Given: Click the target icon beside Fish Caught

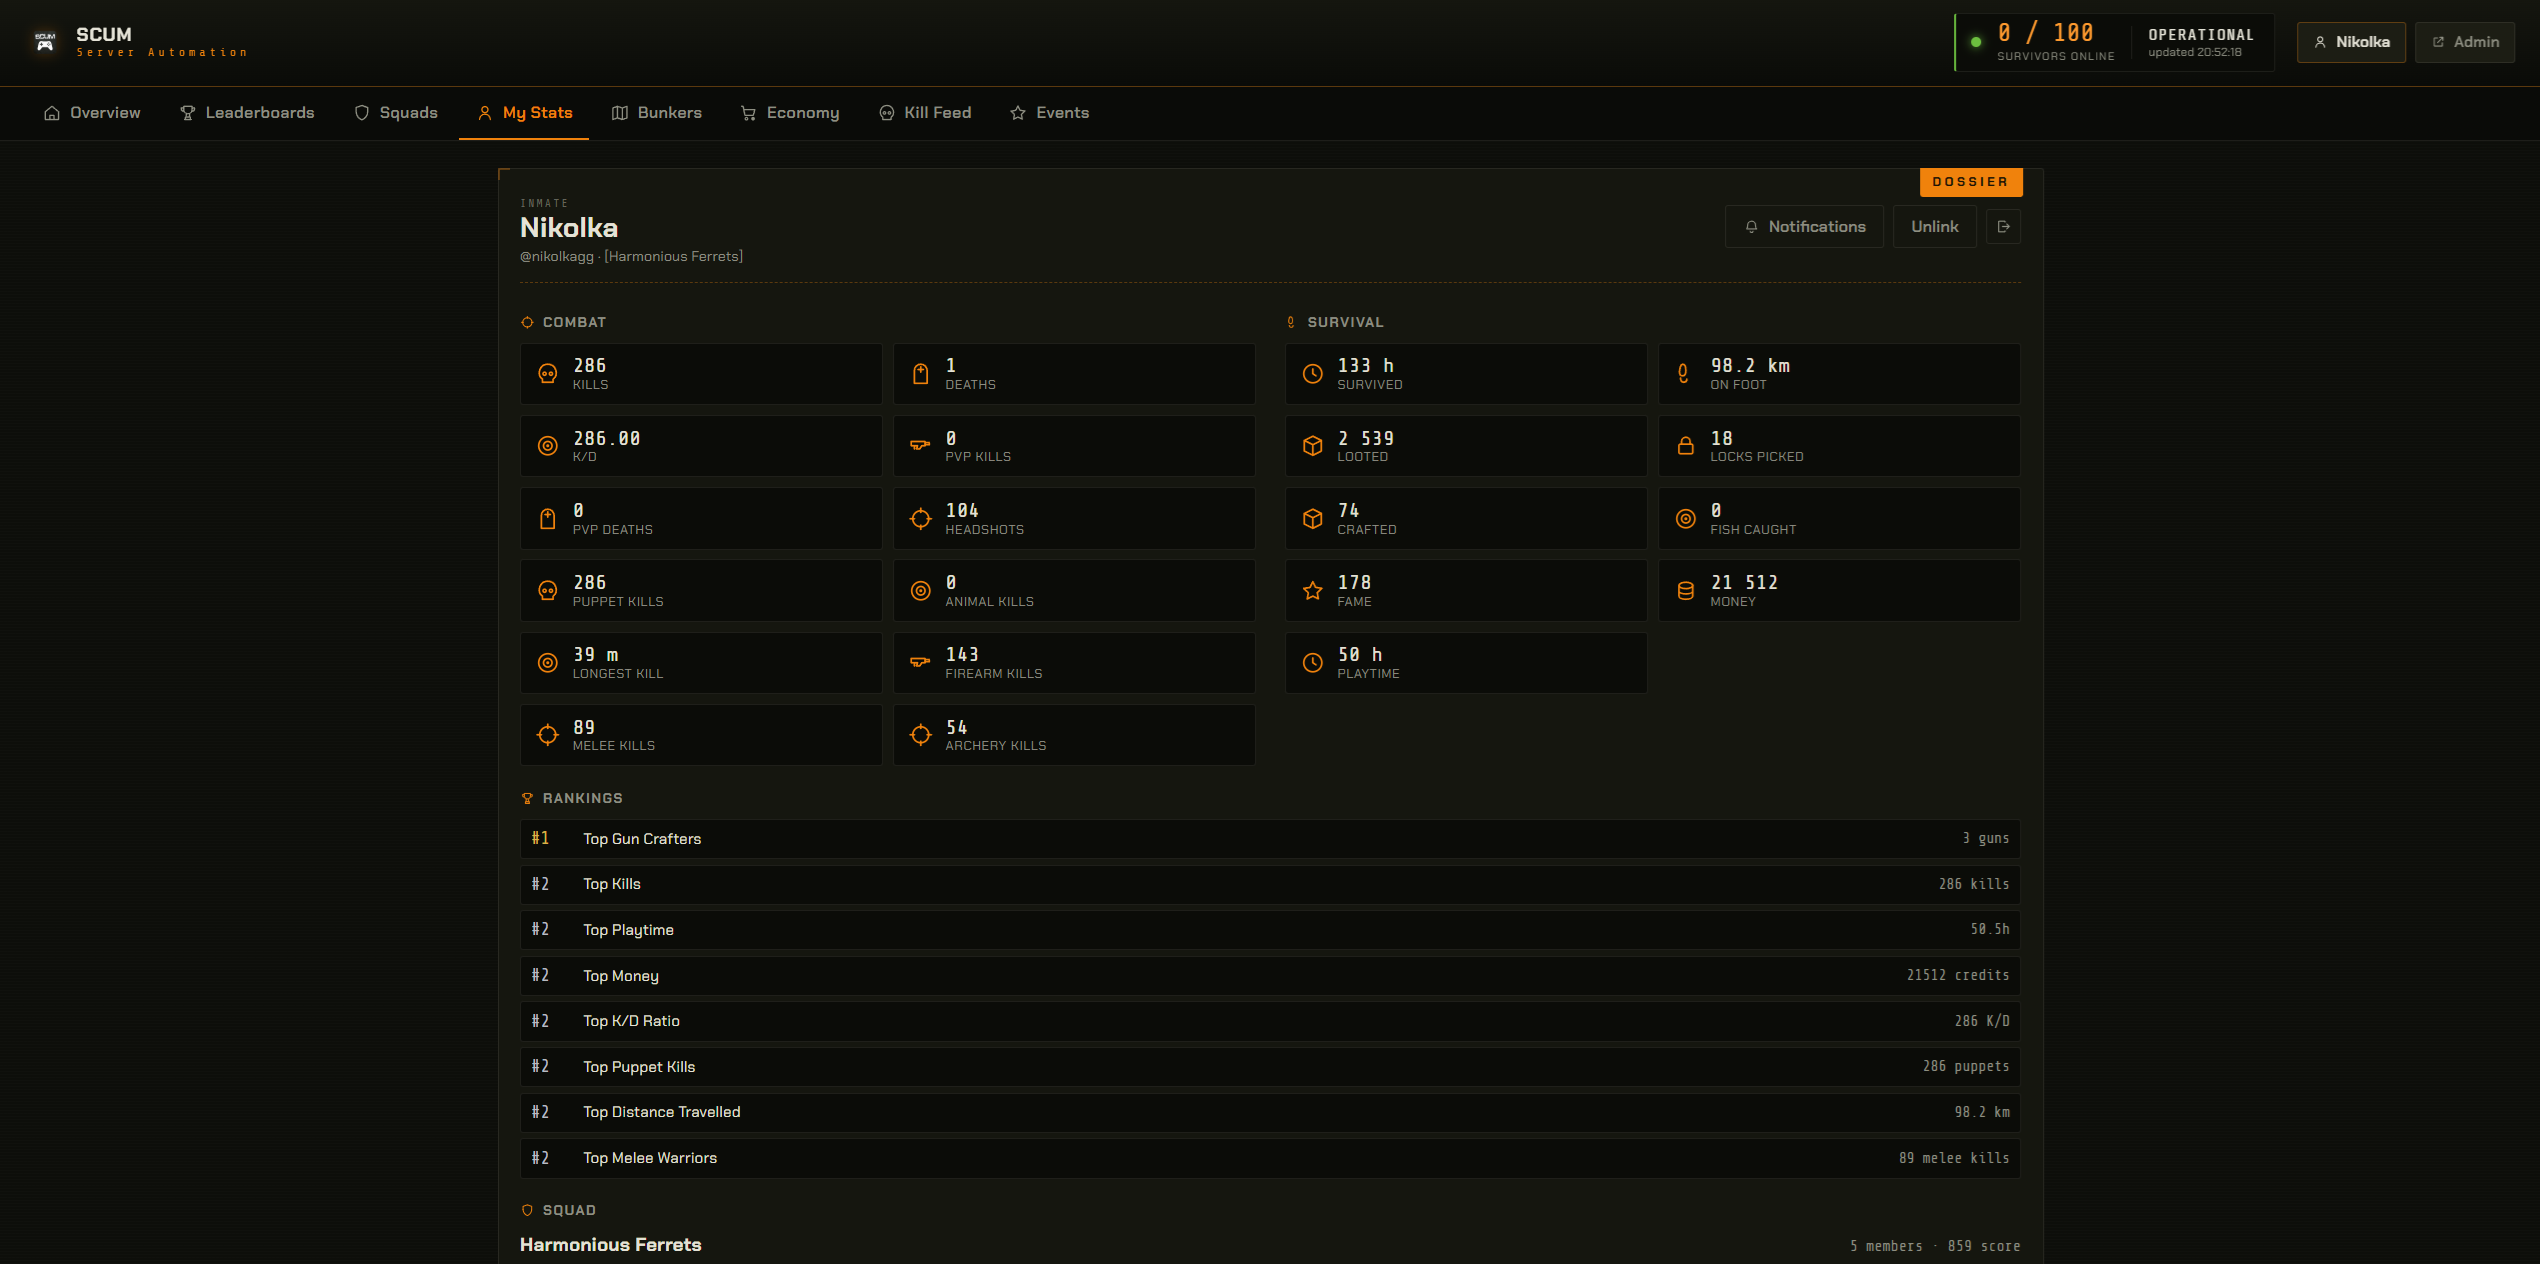Looking at the screenshot, I should tap(1686, 519).
